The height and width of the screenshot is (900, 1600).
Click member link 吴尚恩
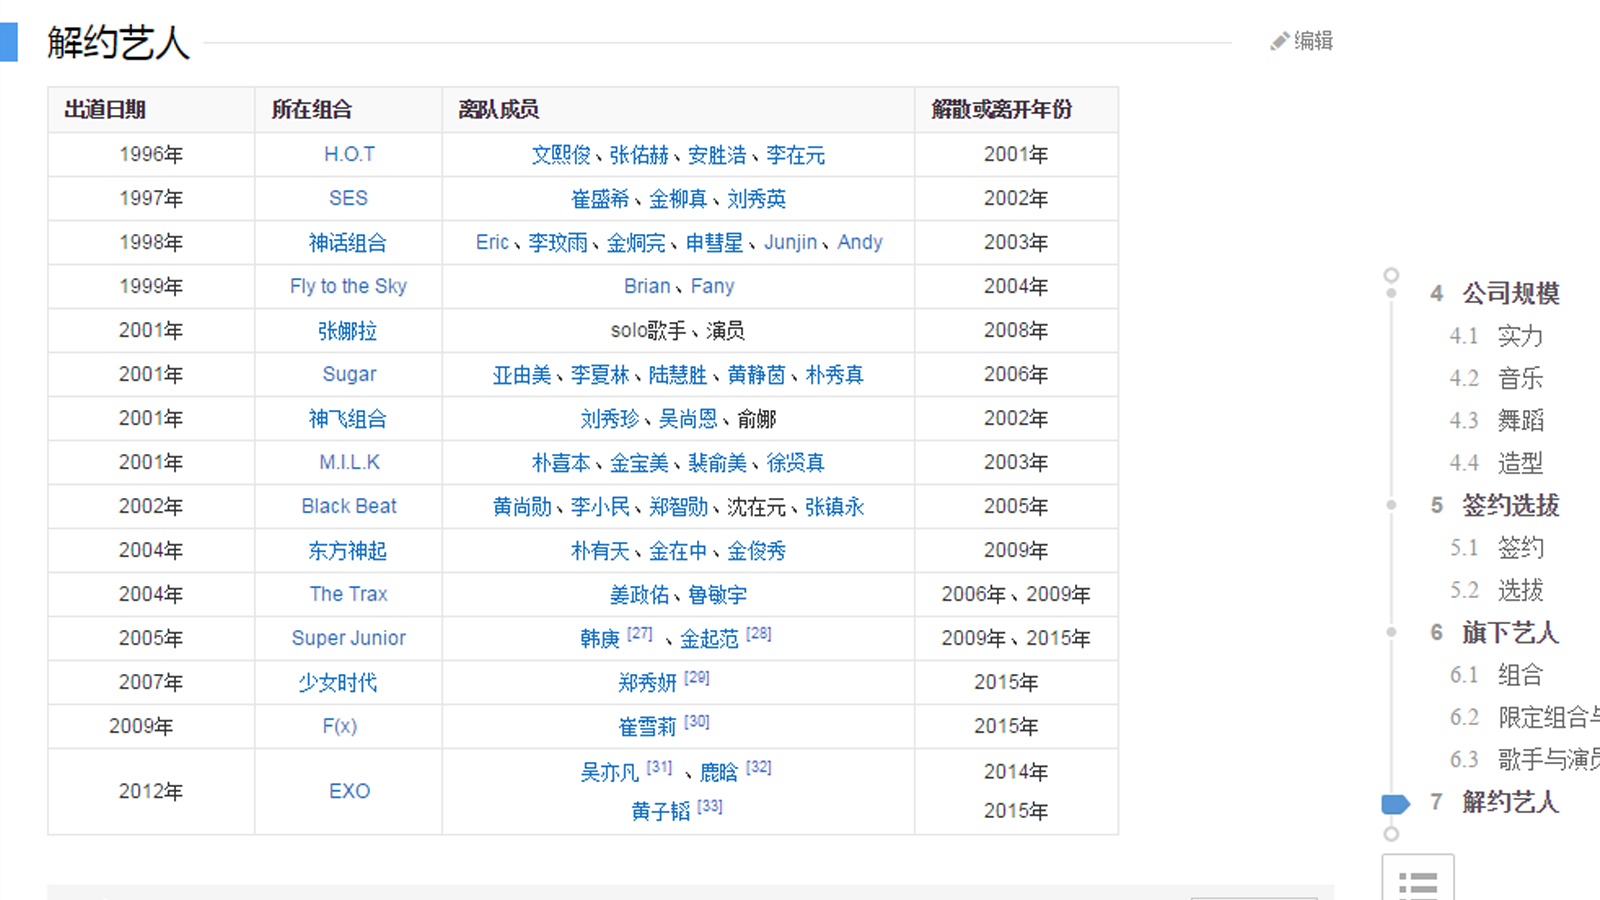coord(688,419)
